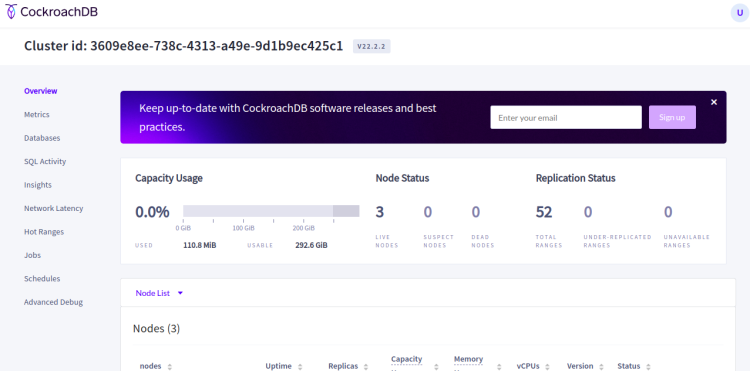Select the cluster id text
The height and width of the screenshot is (371, 750).
(x=184, y=46)
